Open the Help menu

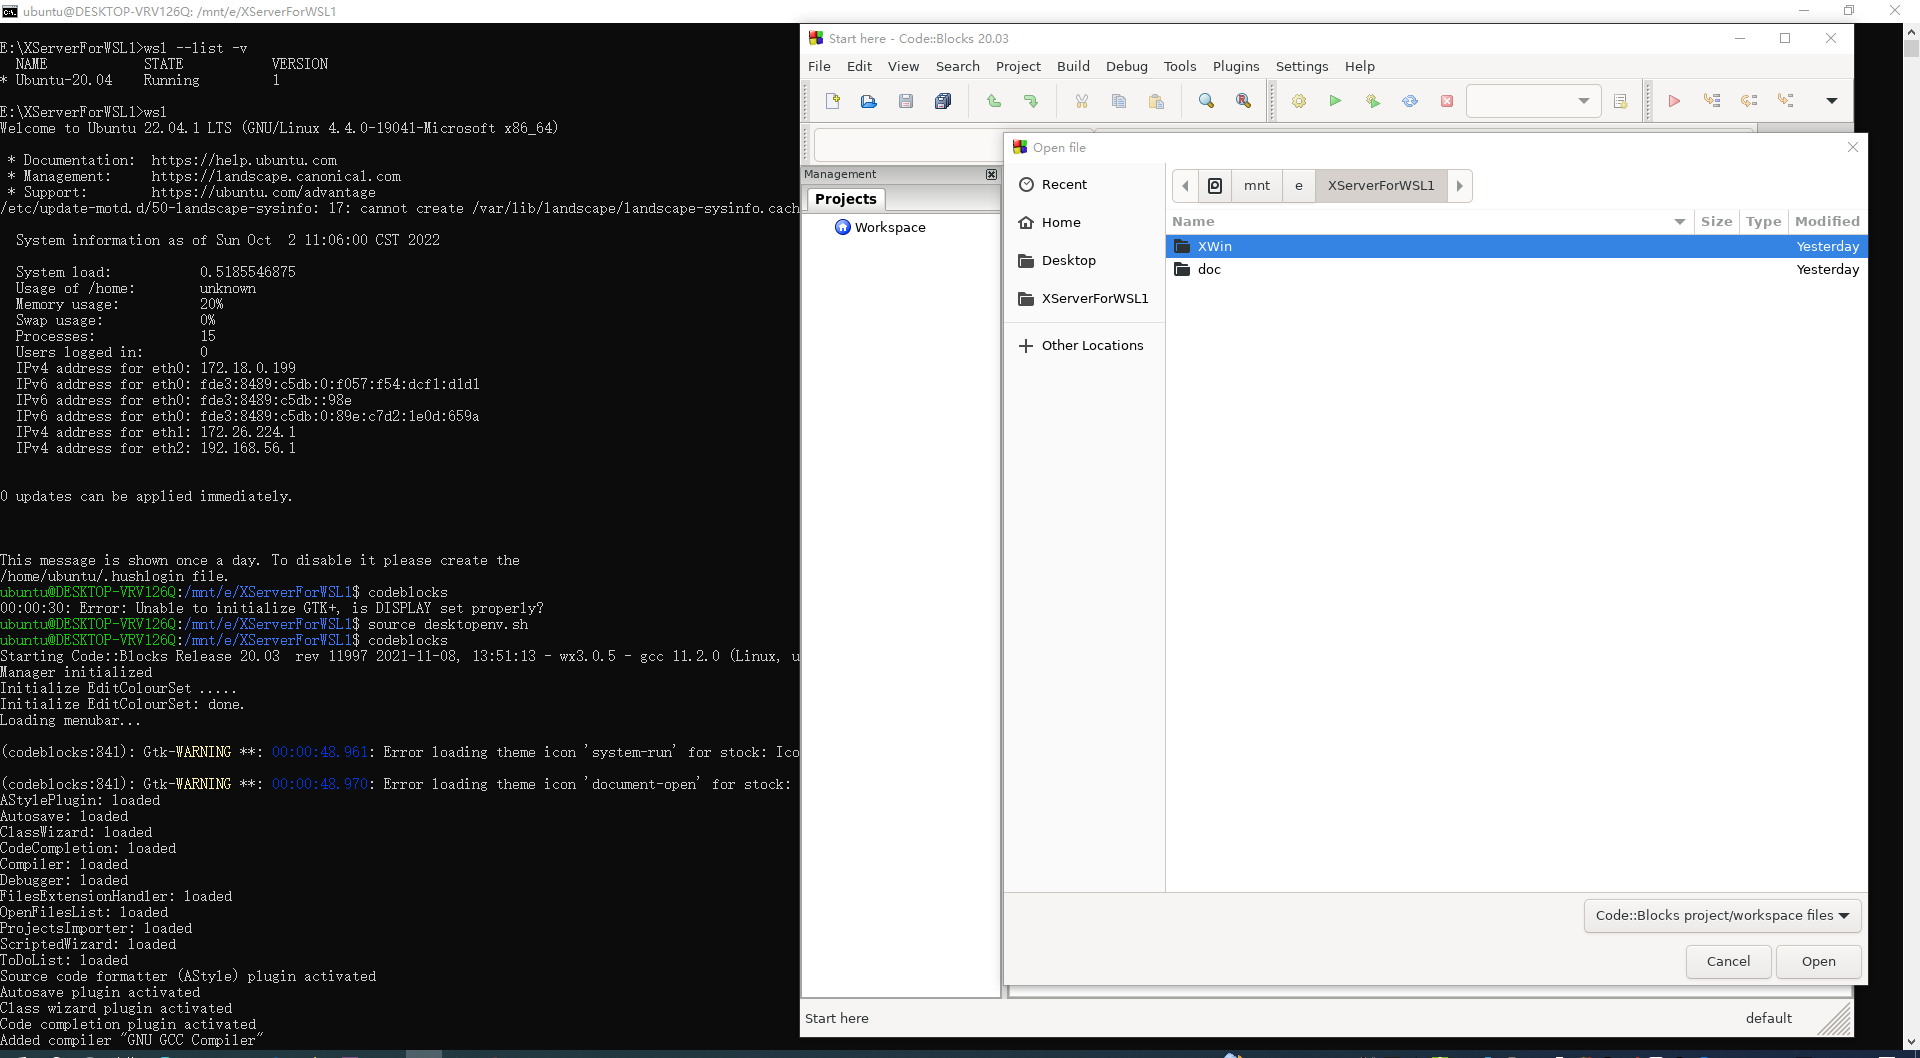[x=1359, y=66]
